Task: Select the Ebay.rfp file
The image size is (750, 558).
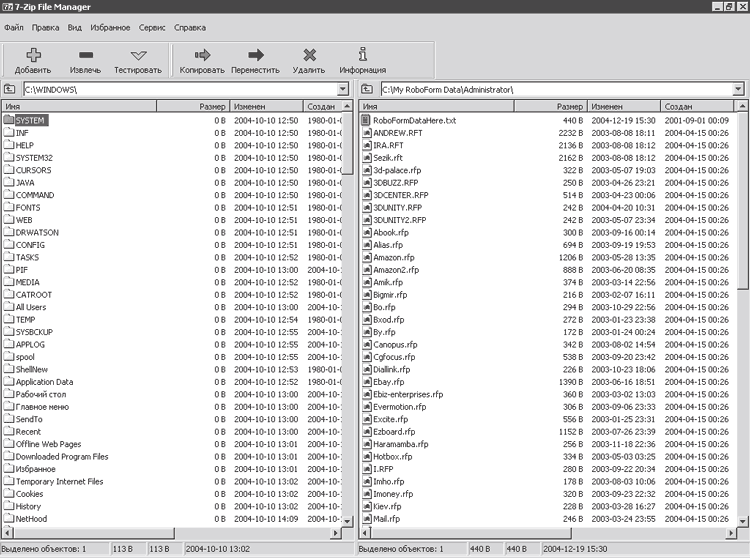Action: (x=388, y=382)
